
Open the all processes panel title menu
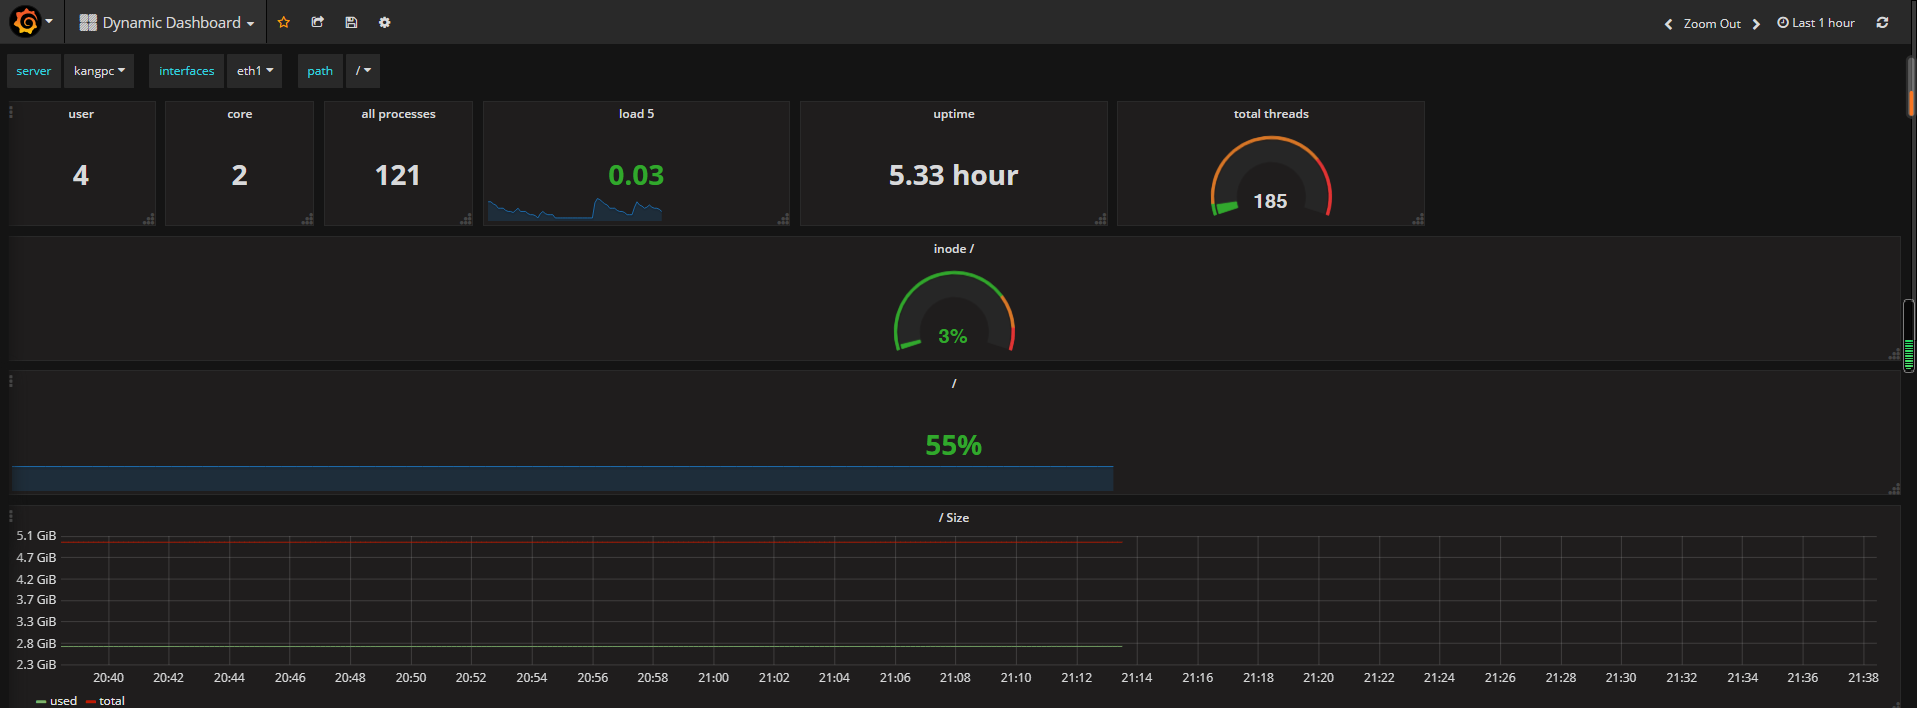click(398, 114)
